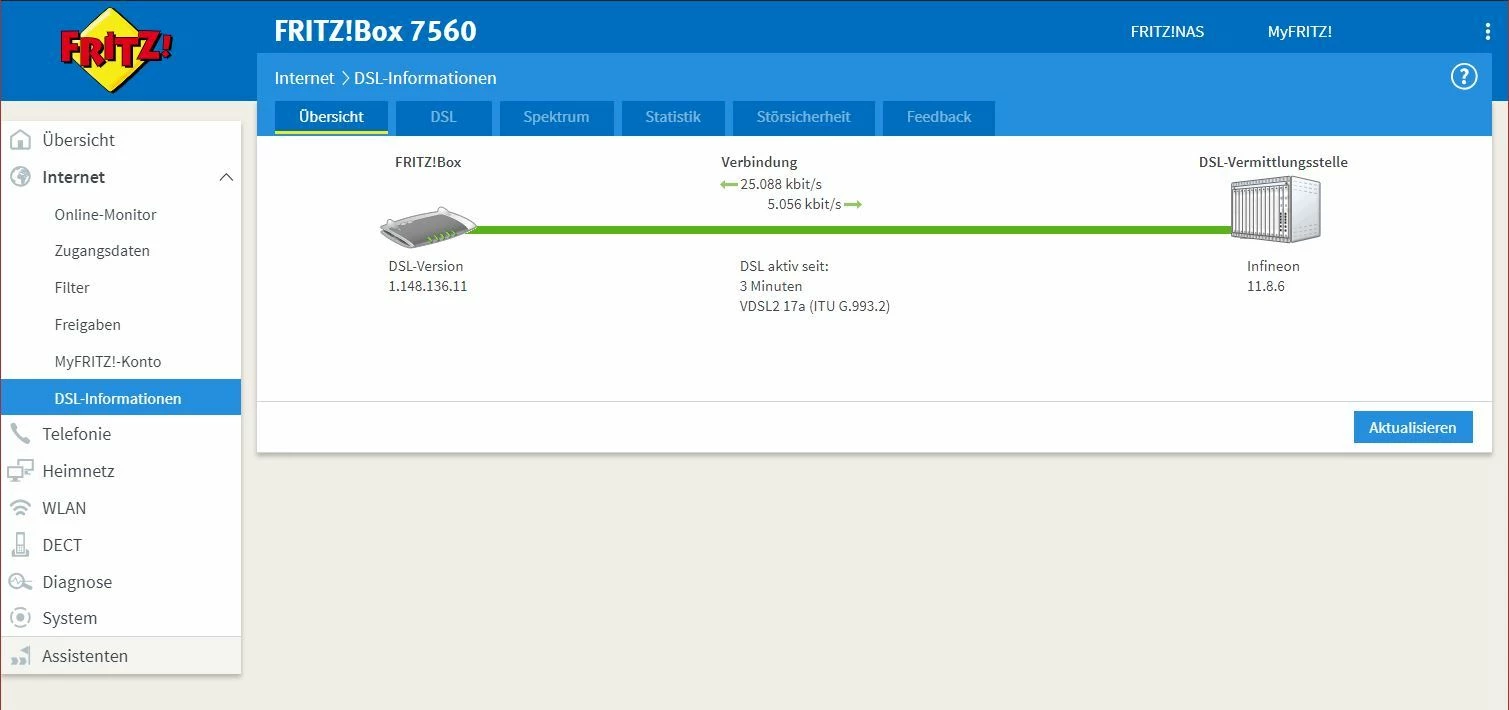Select DSL-Informationen in the sidebar
1509x710 pixels.
coord(121,397)
